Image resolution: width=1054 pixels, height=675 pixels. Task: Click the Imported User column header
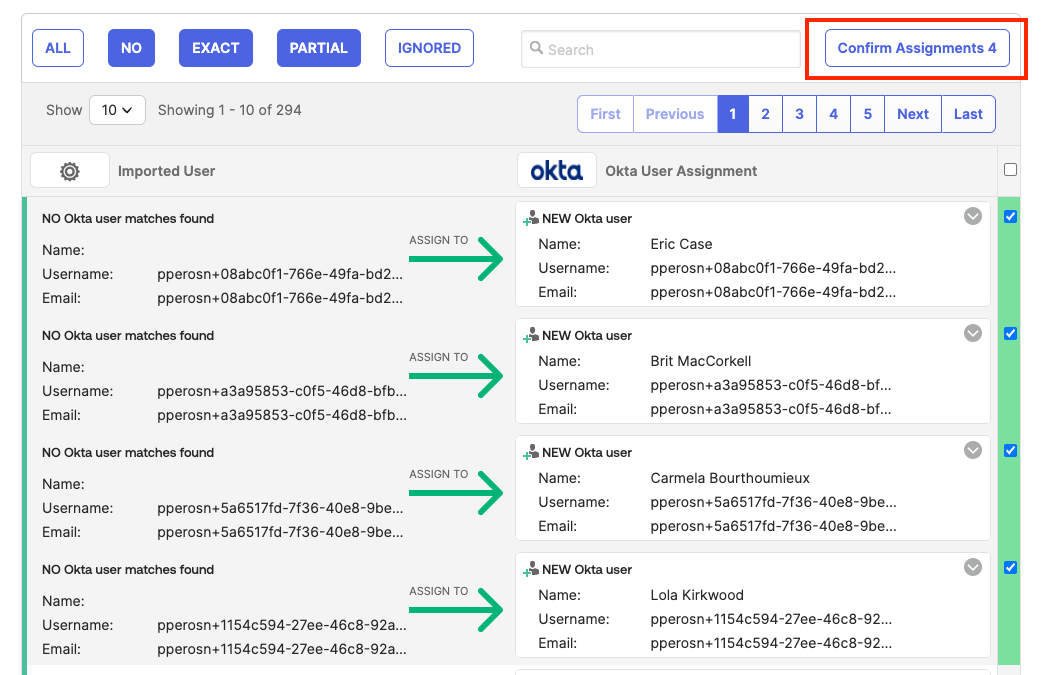coord(167,171)
